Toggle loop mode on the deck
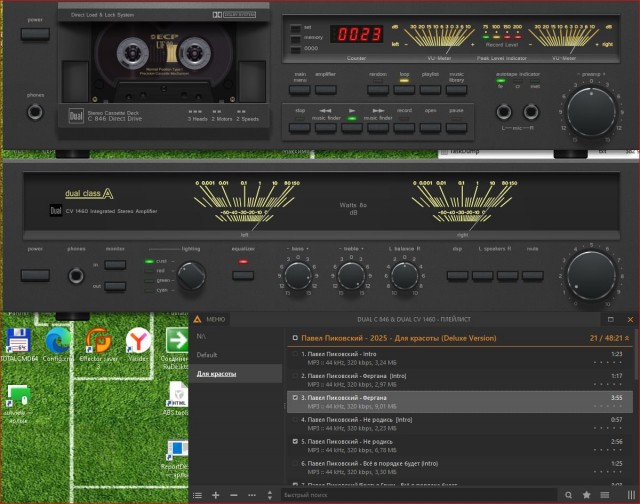This screenshot has height=504, width=640. (x=404, y=90)
